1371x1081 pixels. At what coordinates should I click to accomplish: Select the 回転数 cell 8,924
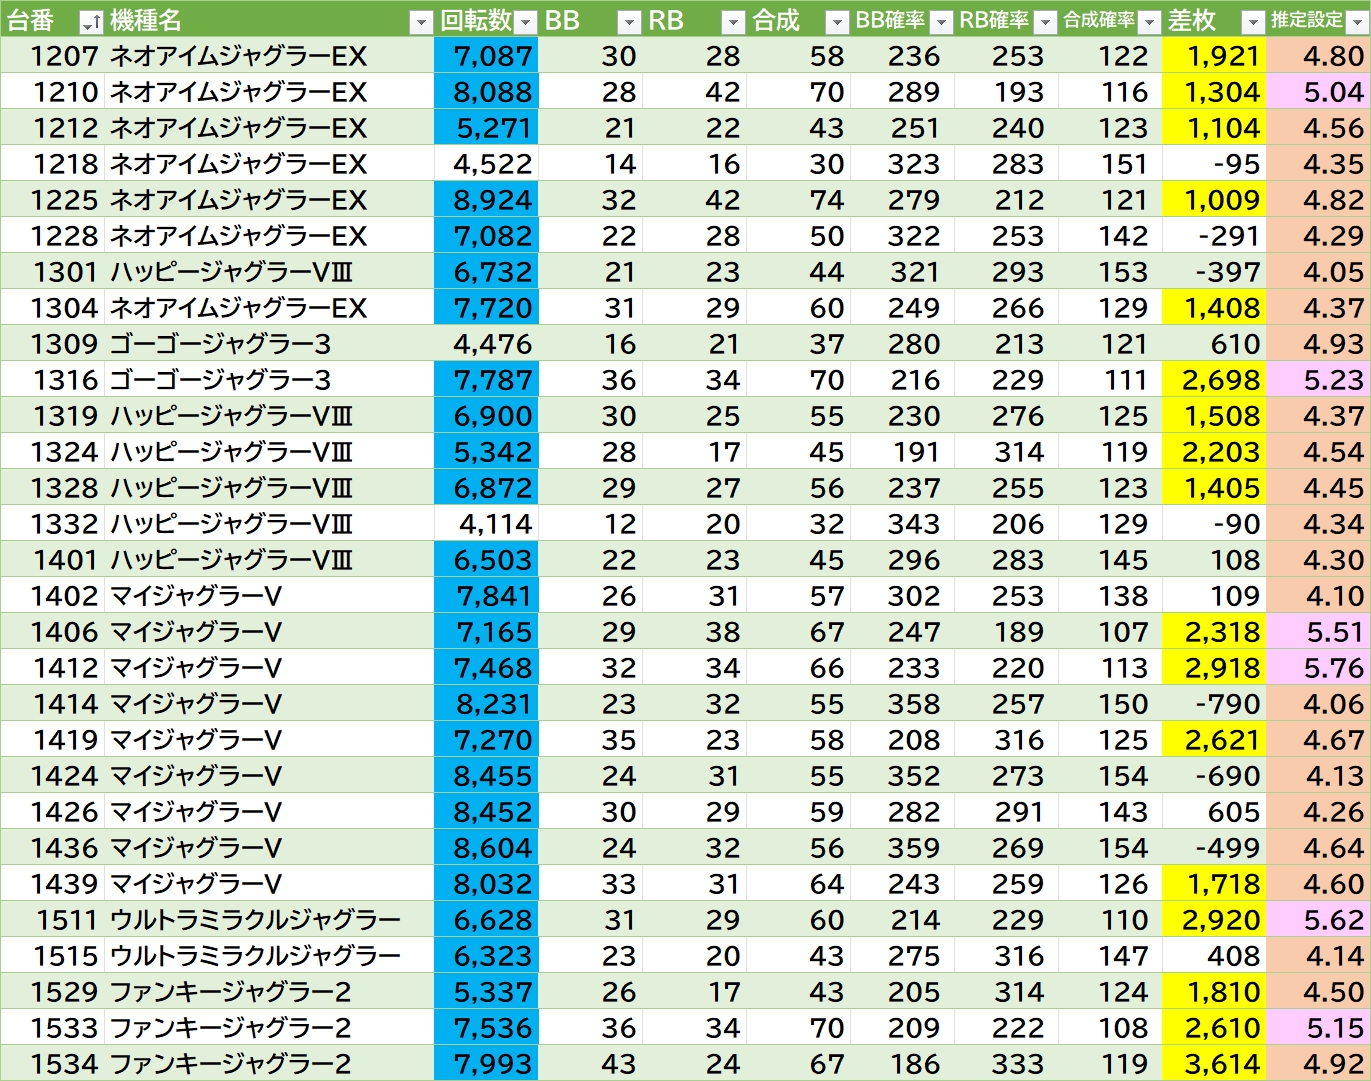tap(486, 200)
